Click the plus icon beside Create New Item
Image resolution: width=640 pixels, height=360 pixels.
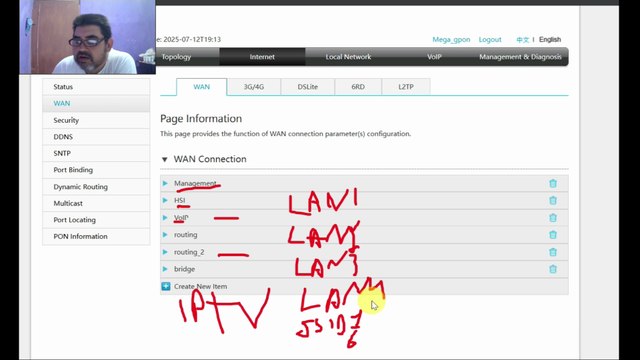tap(166, 287)
